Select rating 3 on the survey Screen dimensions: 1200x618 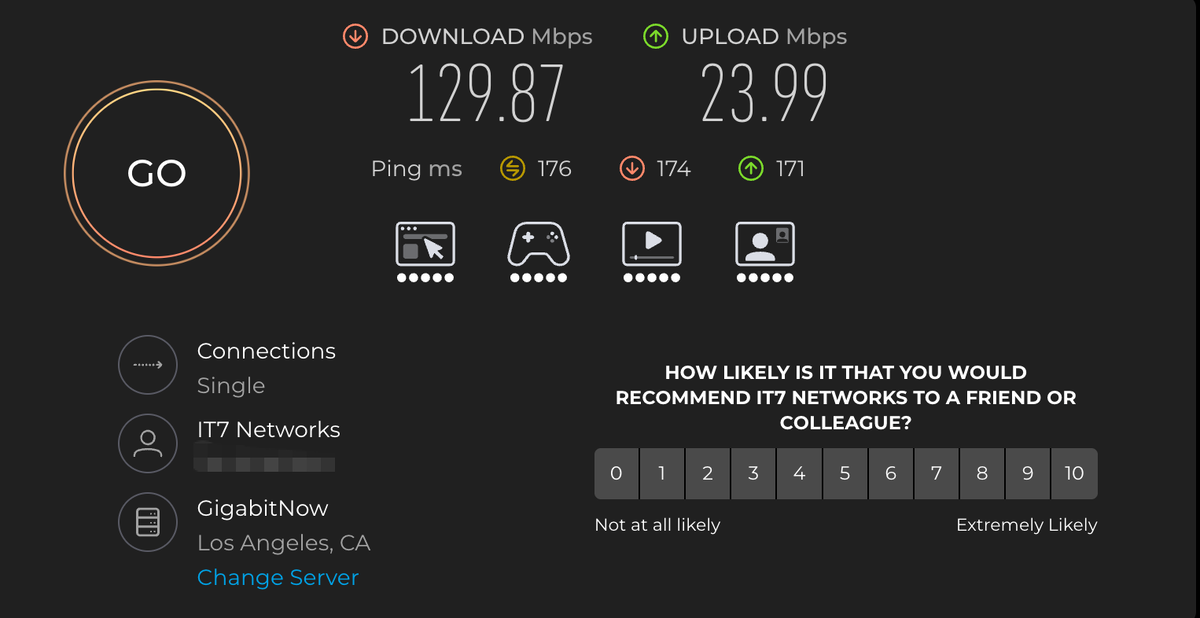[x=753, y=473]
